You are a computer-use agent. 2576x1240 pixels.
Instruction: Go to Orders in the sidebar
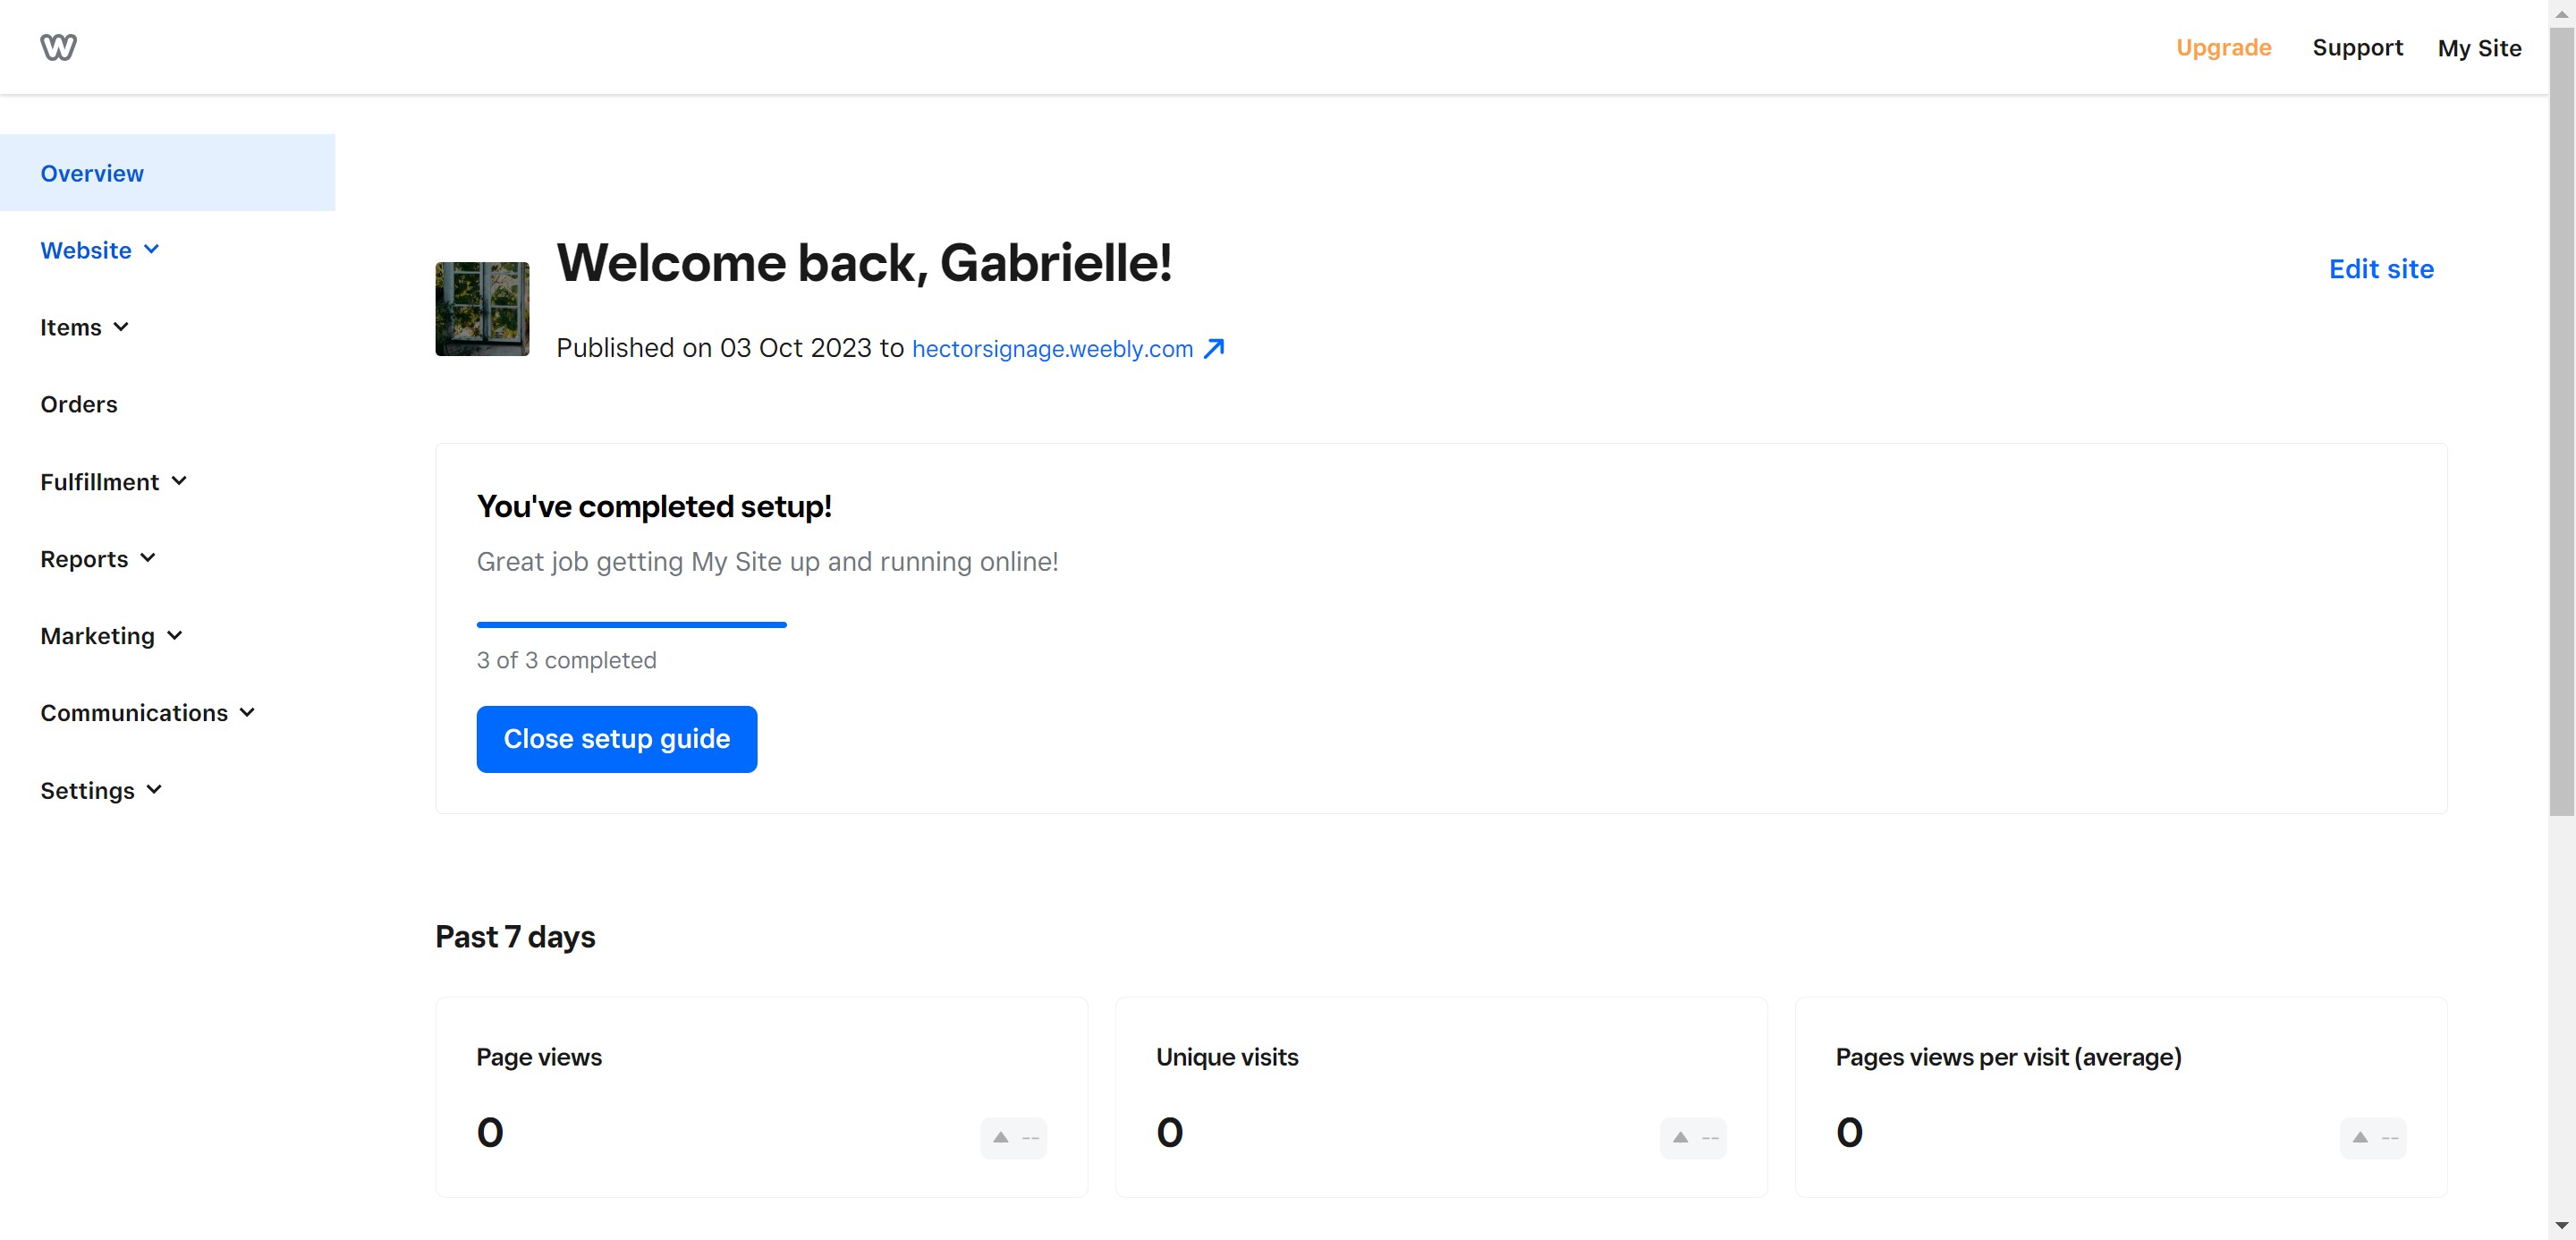(79, 404)
